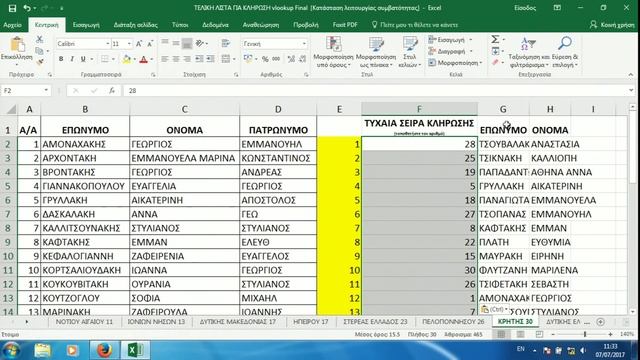Align text to the right
This screenshot has width=640, height=360.
187,60
